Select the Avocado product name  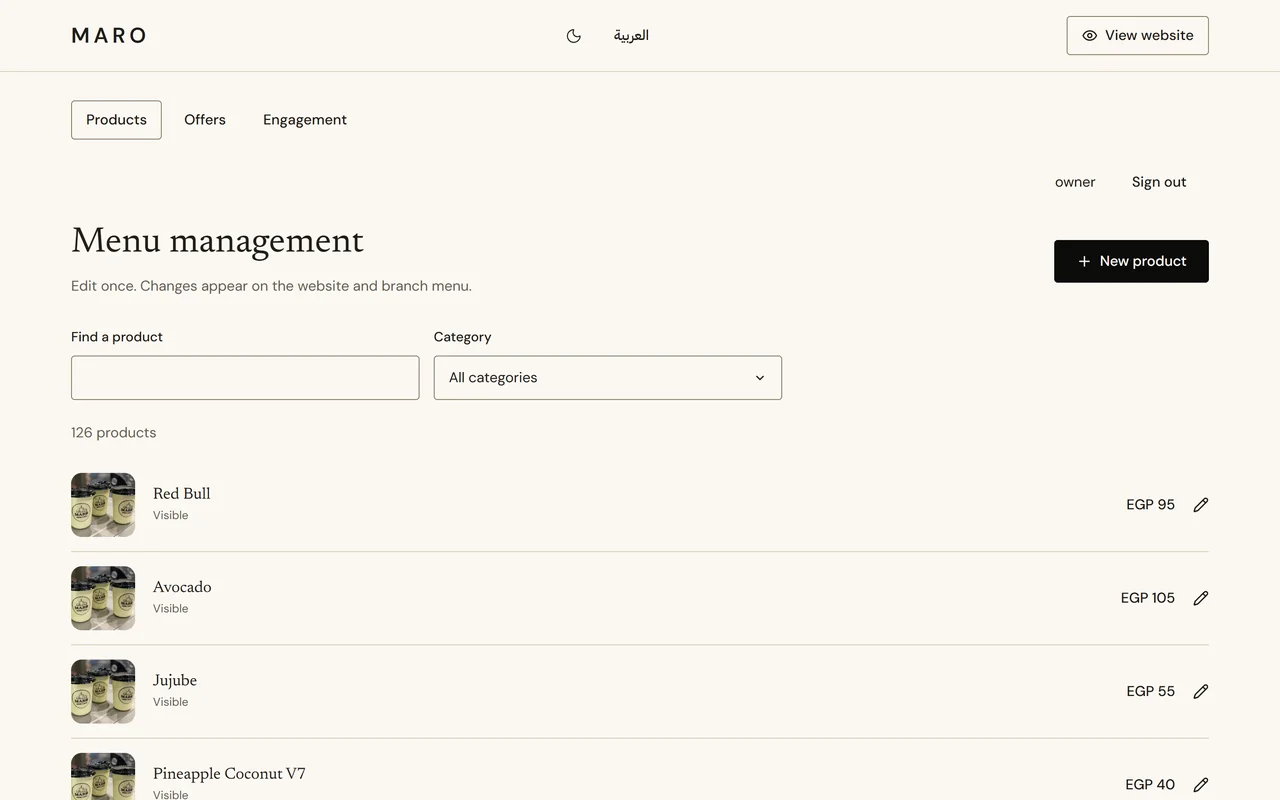pyautogui.click(x=182, y=587)
